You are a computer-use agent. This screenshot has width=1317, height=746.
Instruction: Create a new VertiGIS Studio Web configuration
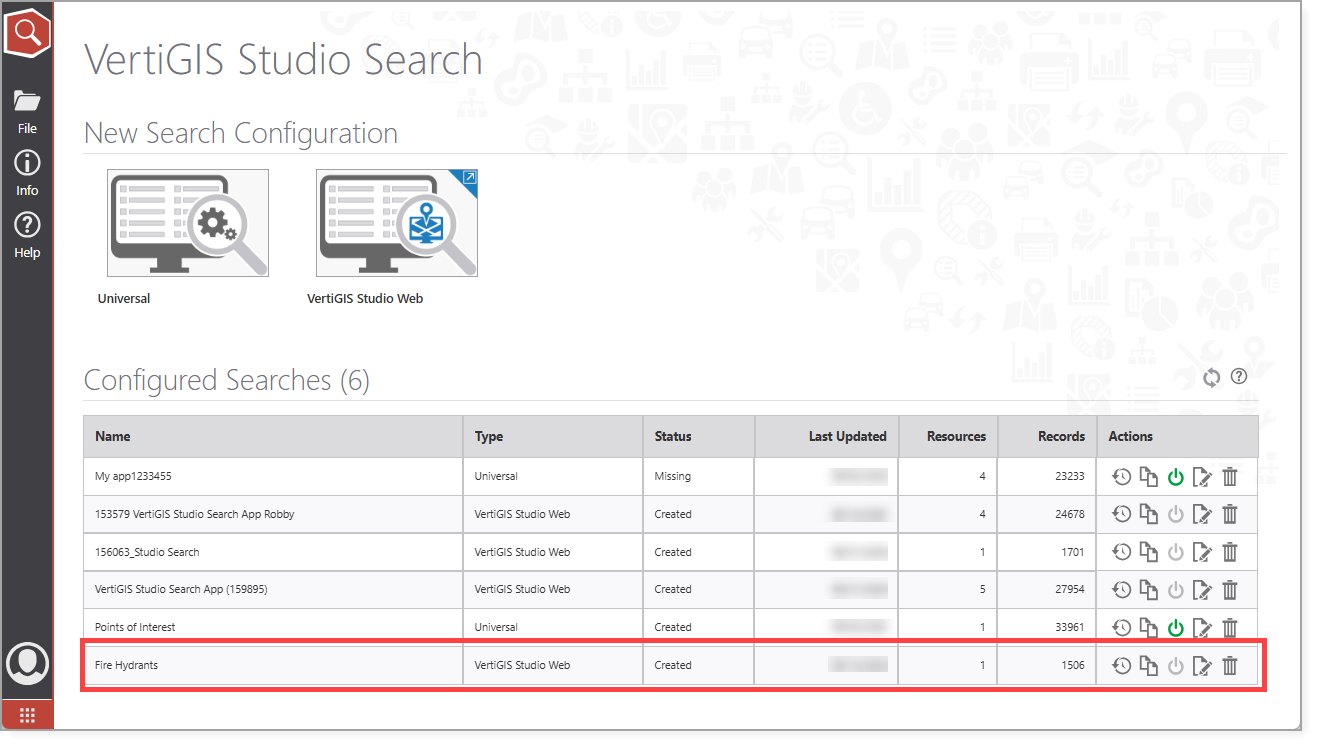(x=397, y=223)
